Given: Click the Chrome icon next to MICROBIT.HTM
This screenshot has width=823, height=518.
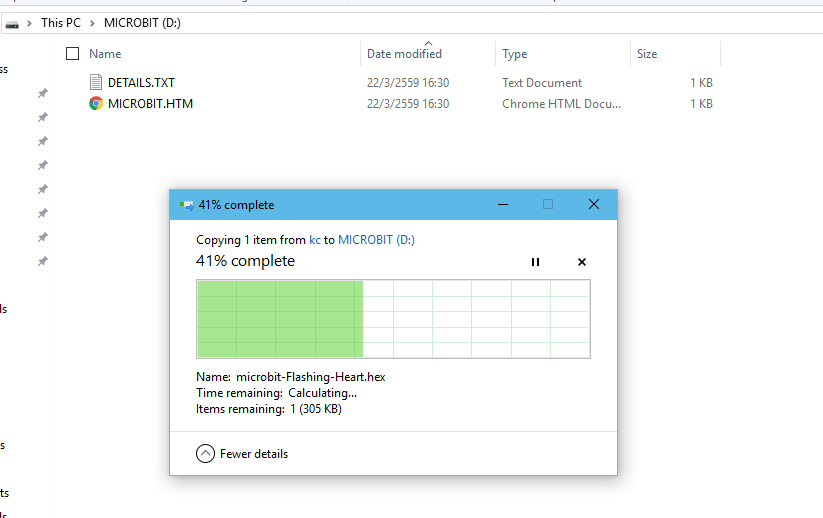Looking at the screenshot, I should (96, 103).
